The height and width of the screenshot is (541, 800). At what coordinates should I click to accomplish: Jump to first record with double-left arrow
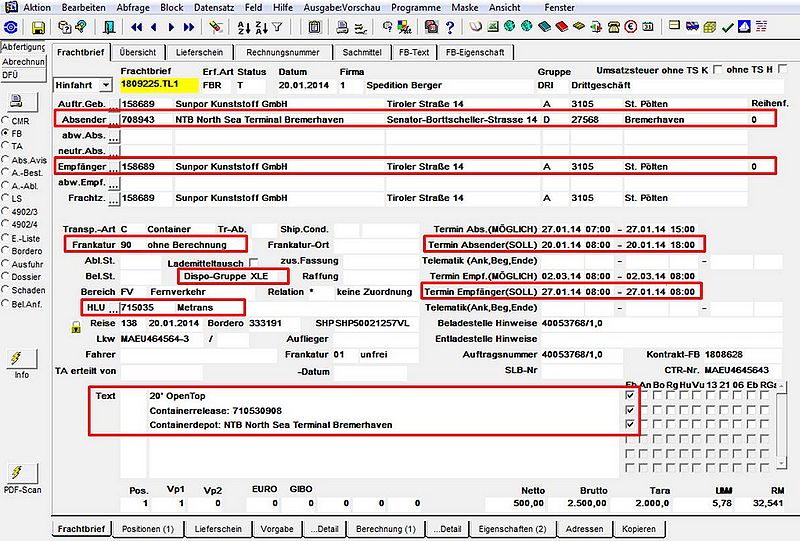click(x=136, y=28)
